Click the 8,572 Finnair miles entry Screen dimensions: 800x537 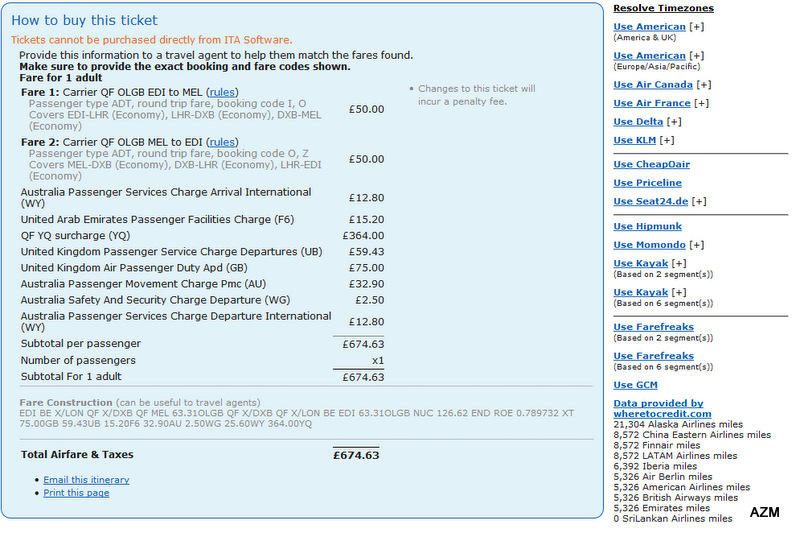[x=657, y=445]
